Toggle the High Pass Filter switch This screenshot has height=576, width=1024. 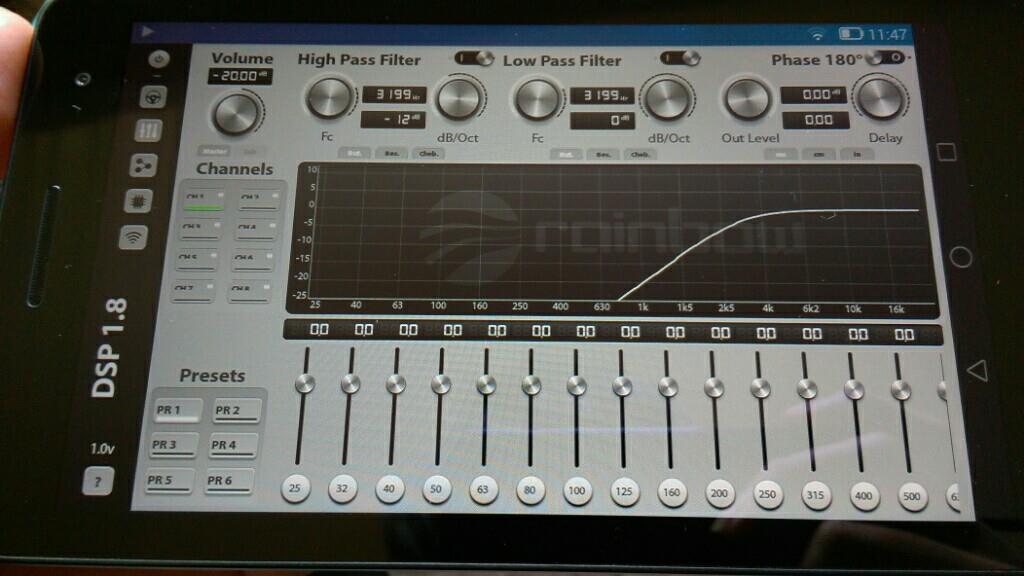(474, 58)
